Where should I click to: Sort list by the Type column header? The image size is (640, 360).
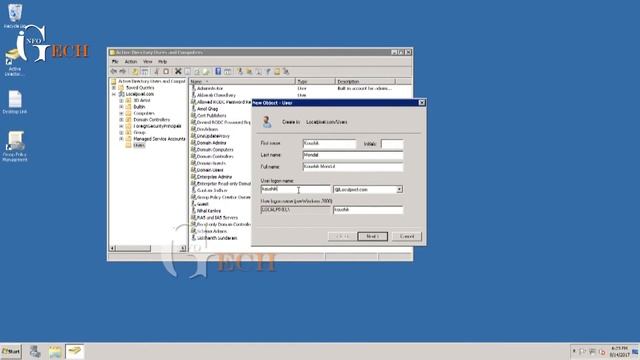point(315,81)
